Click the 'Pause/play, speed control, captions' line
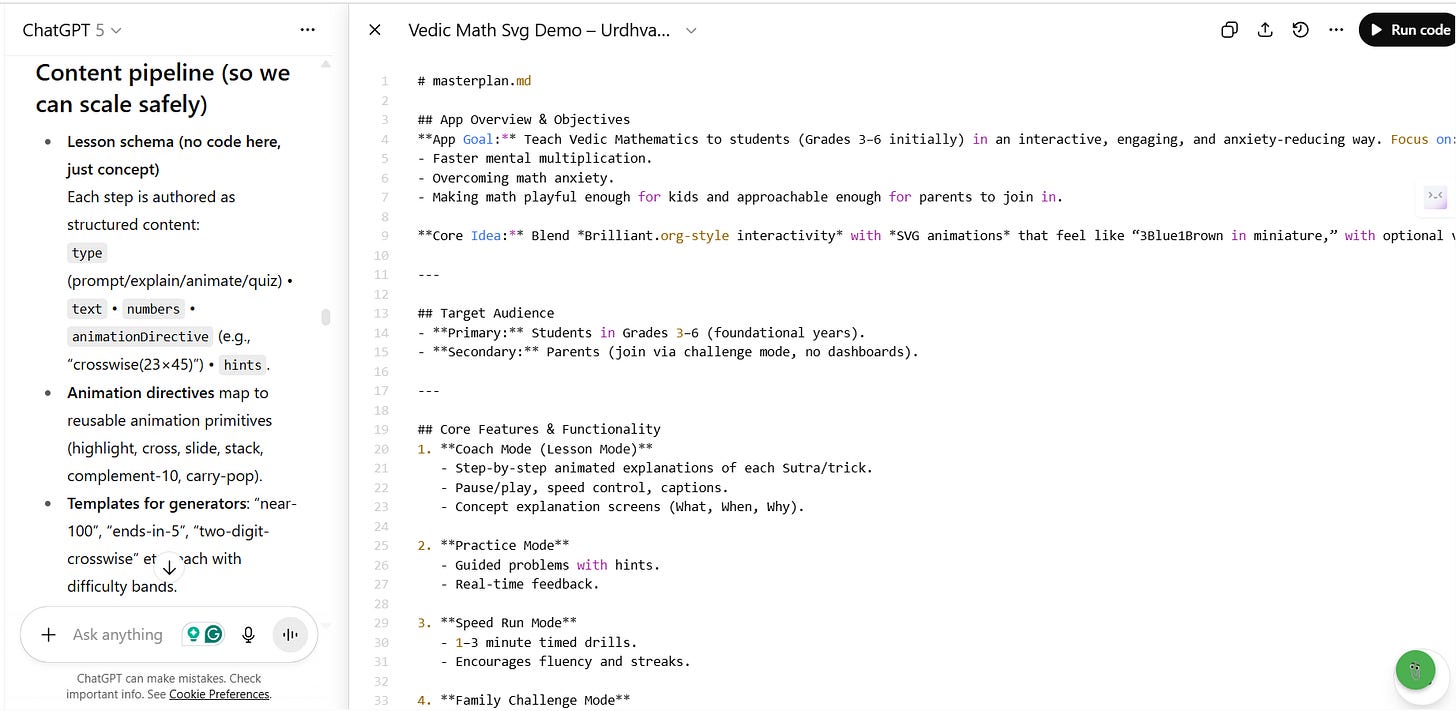 [x=584, y=487]
